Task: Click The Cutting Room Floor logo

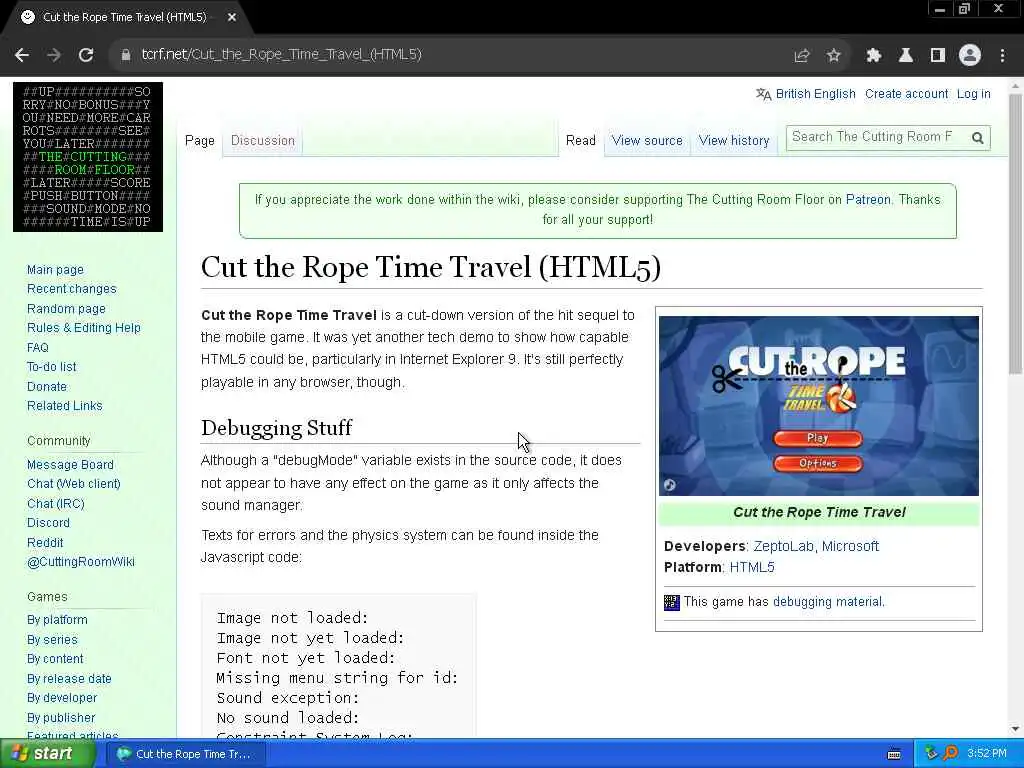Action: 88,157
